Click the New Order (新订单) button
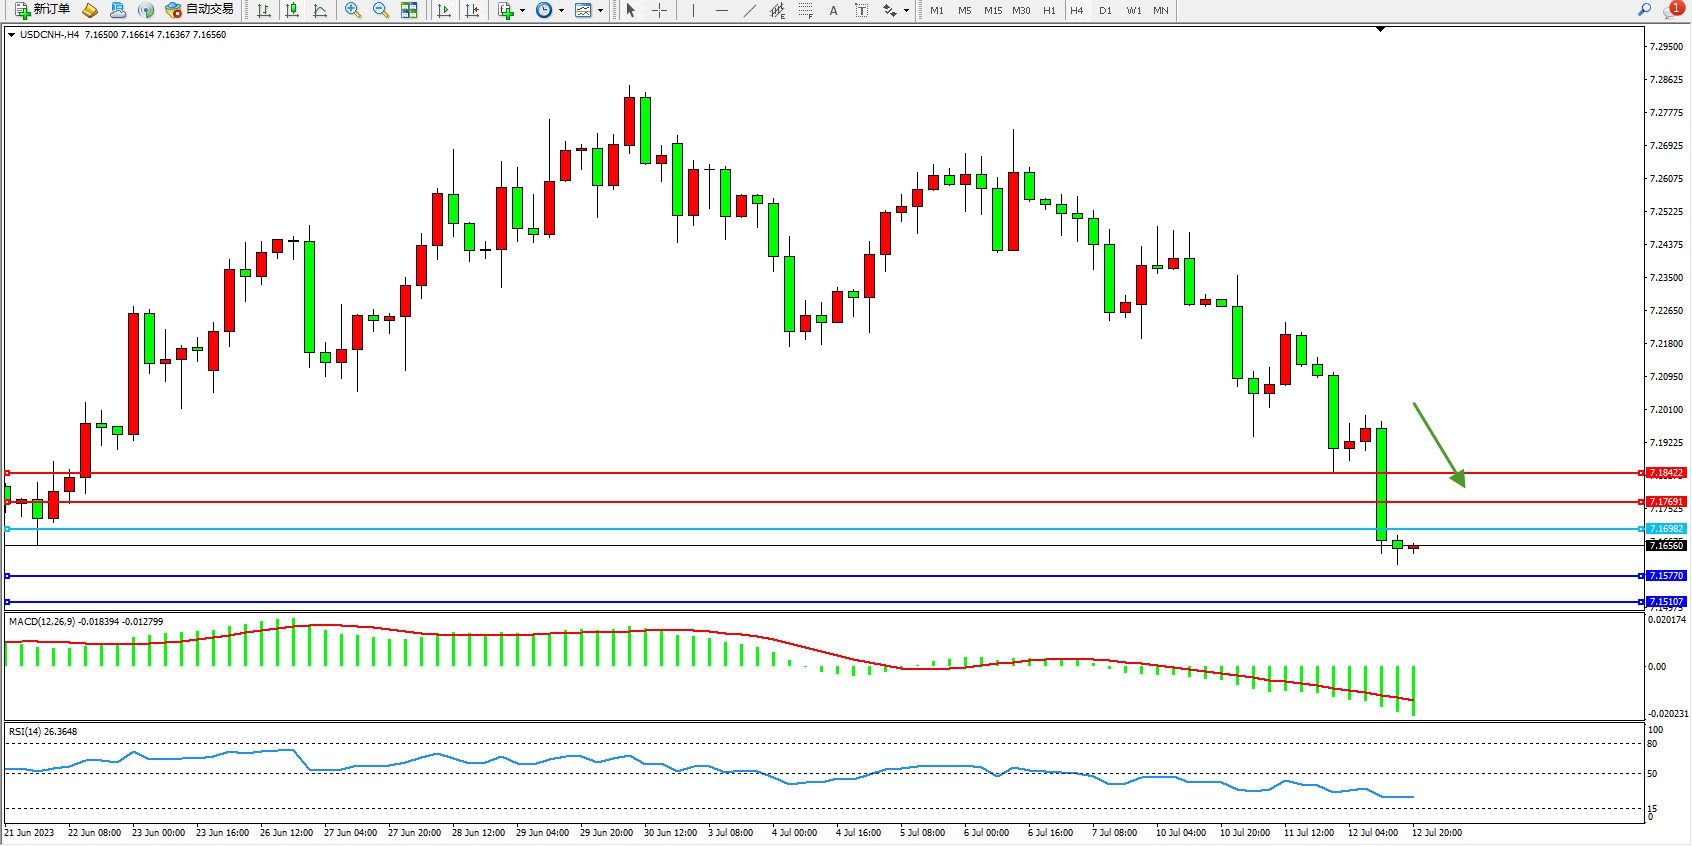 pyautogui.click(x=42, y=10)
